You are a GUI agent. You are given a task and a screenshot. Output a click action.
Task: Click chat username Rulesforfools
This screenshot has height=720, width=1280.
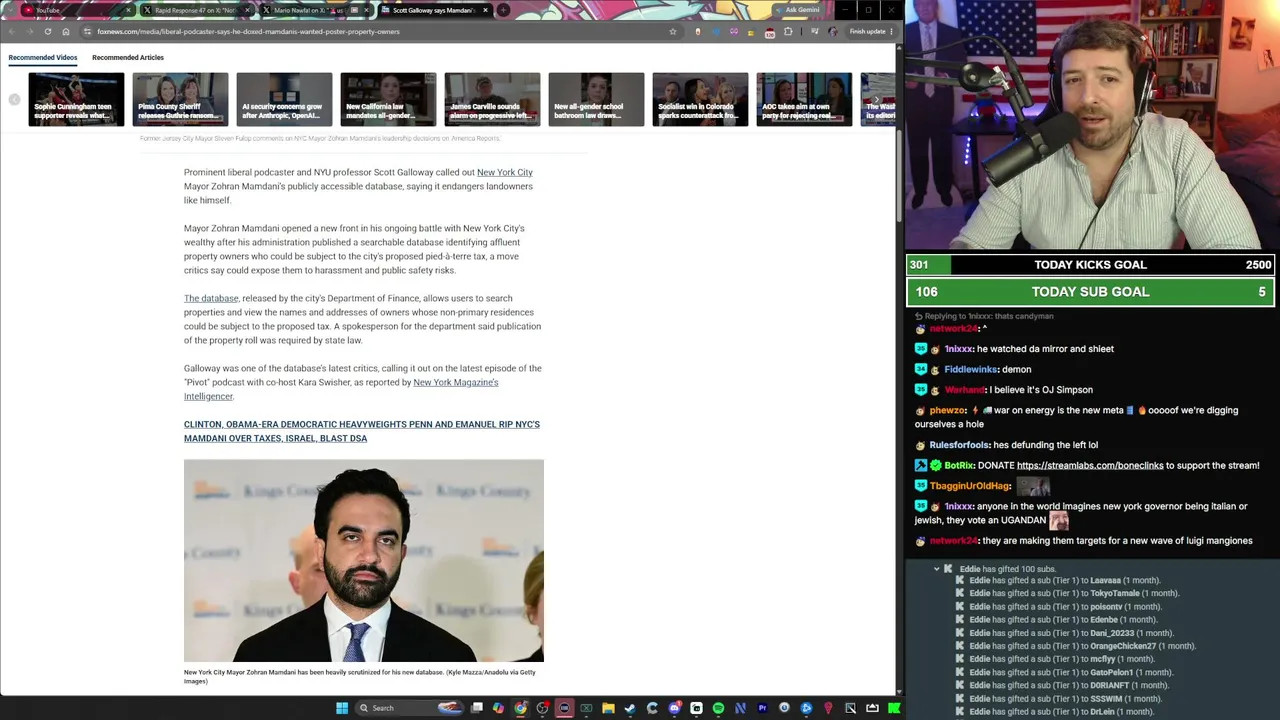(x=959, y=445)
